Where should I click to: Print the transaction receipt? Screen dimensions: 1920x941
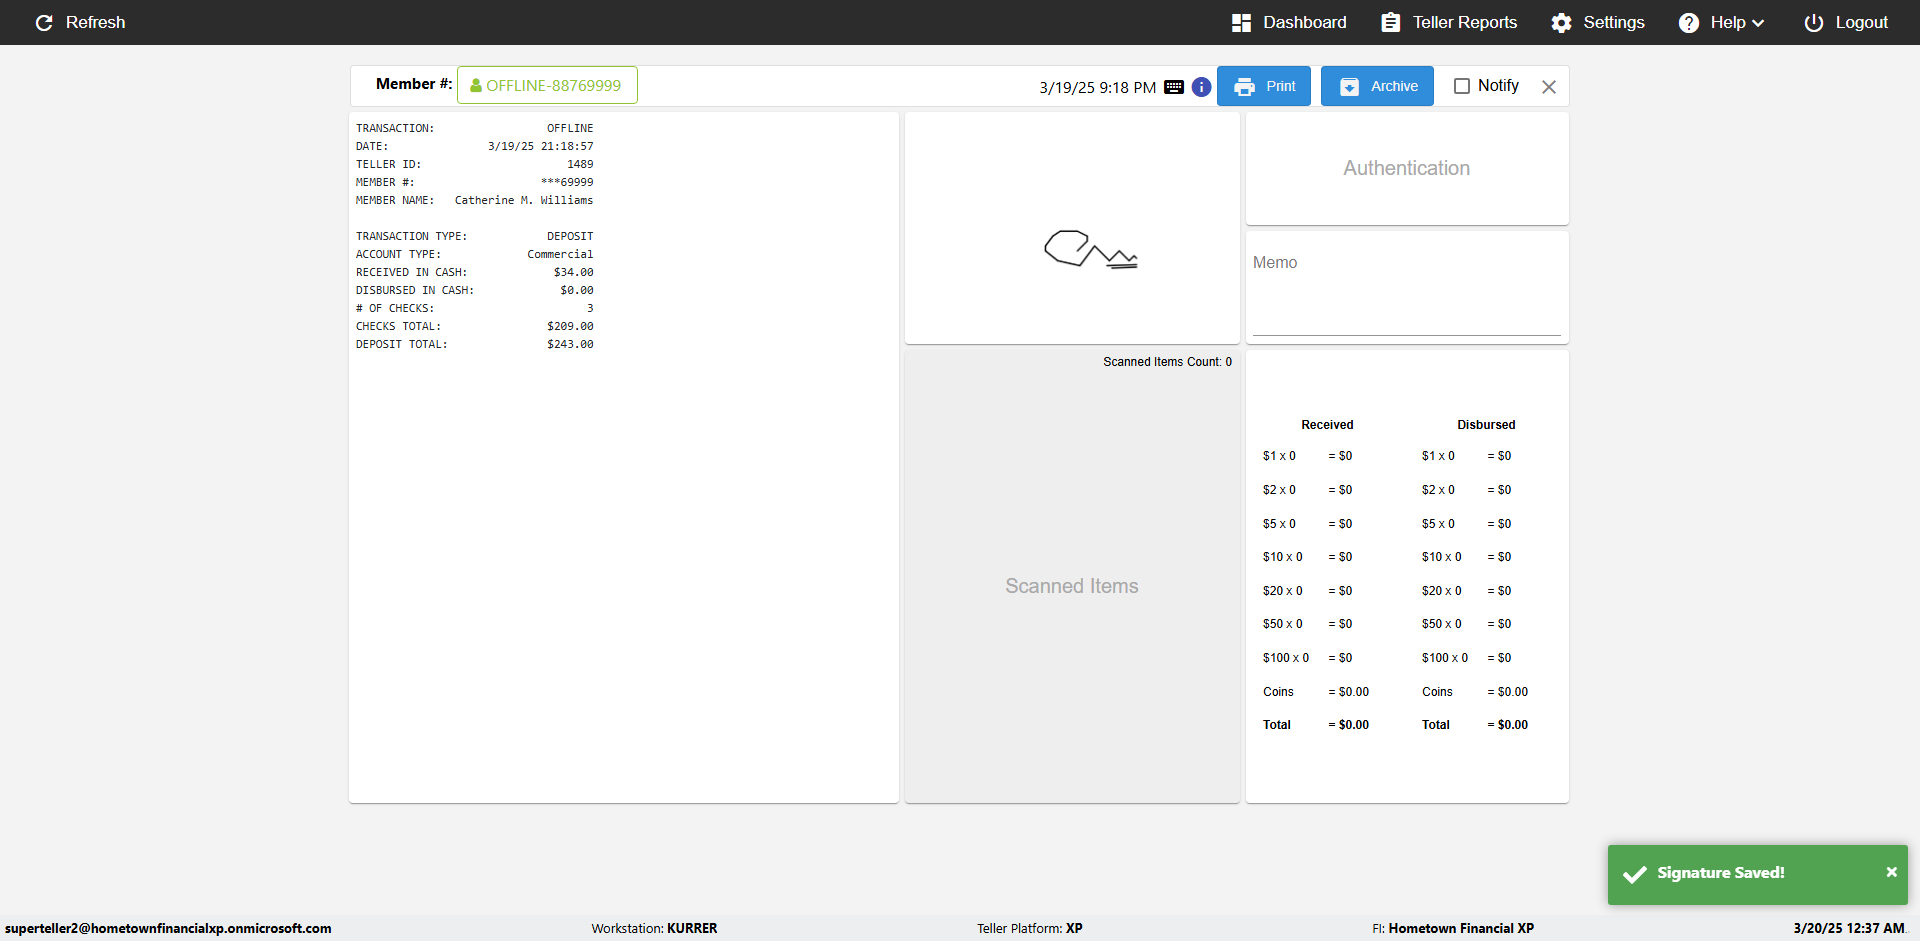pyautogui.click(x=1264, y=86)
